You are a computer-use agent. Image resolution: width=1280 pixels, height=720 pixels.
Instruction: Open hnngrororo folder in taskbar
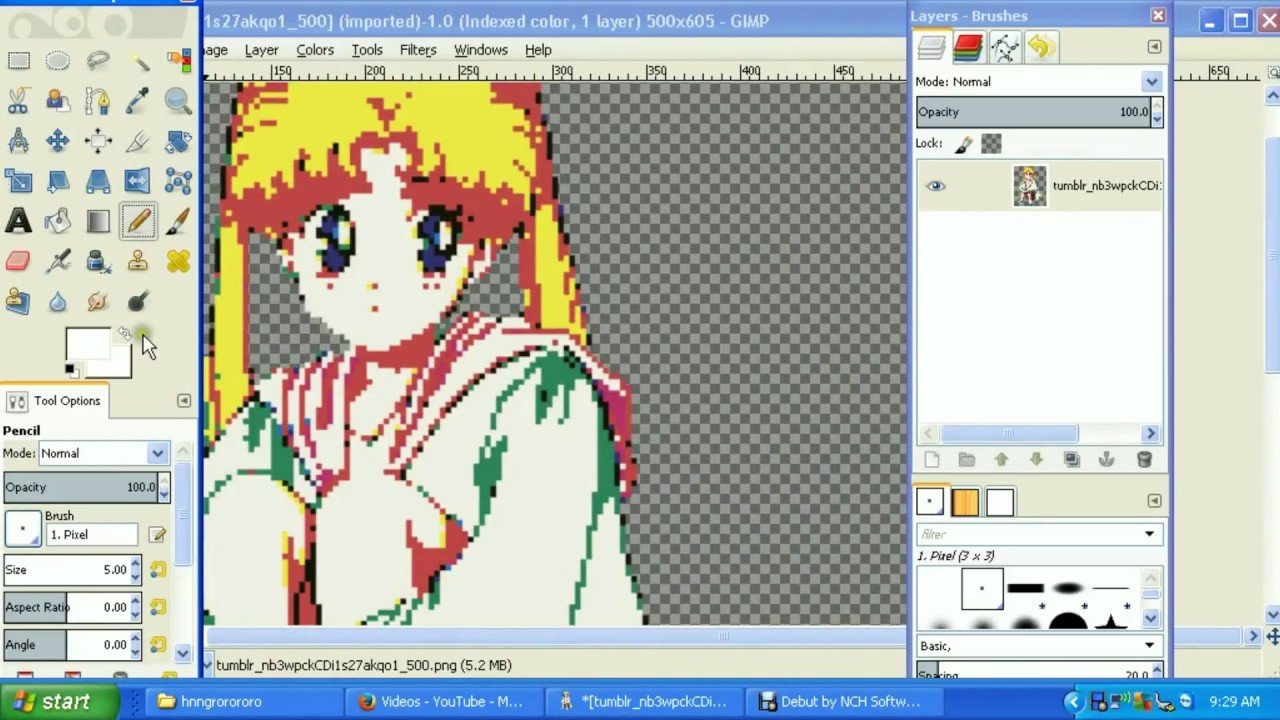click(x=243, y=702)
